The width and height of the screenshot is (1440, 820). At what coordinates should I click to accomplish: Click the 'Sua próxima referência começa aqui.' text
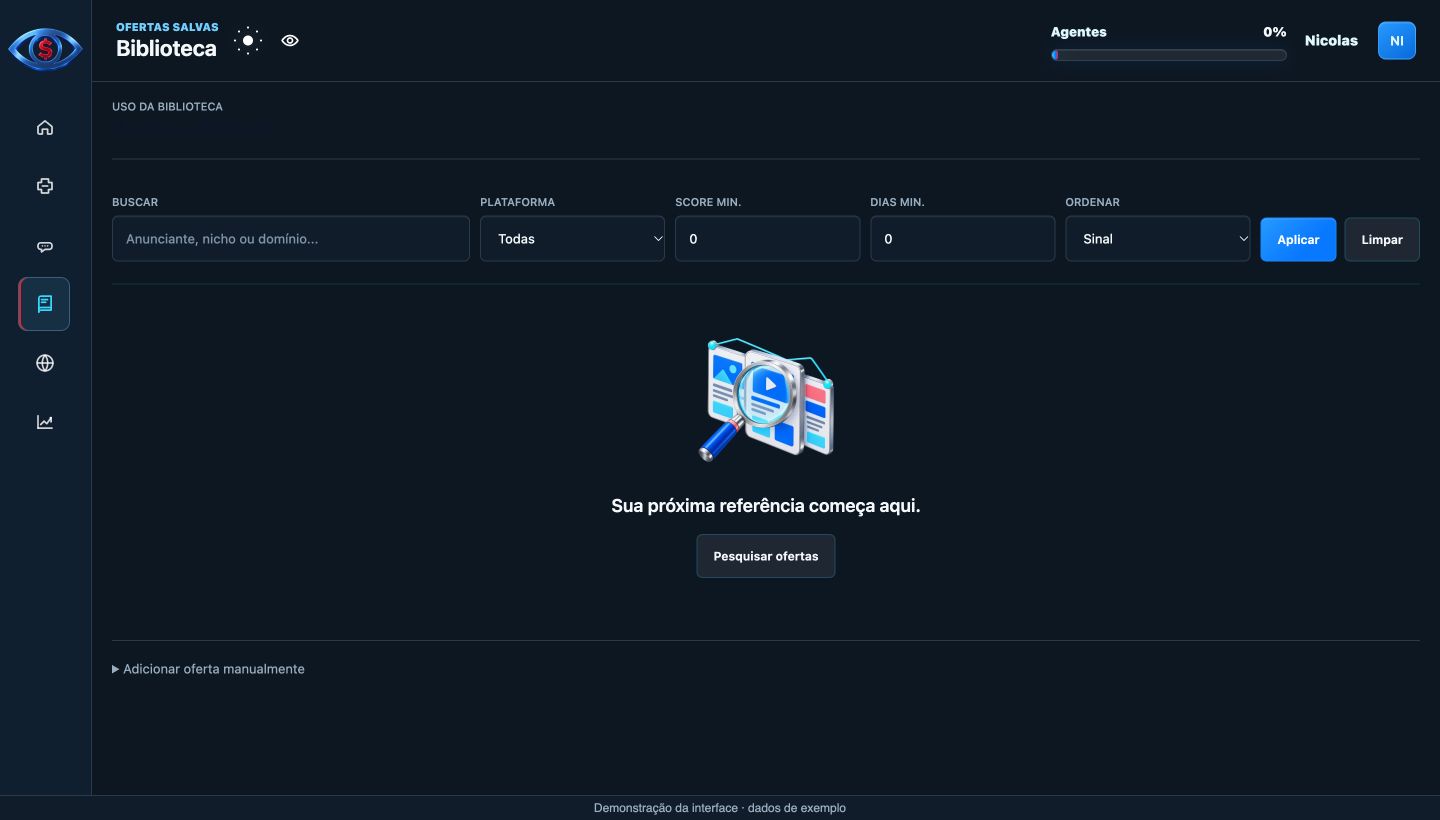pos(766,506)
